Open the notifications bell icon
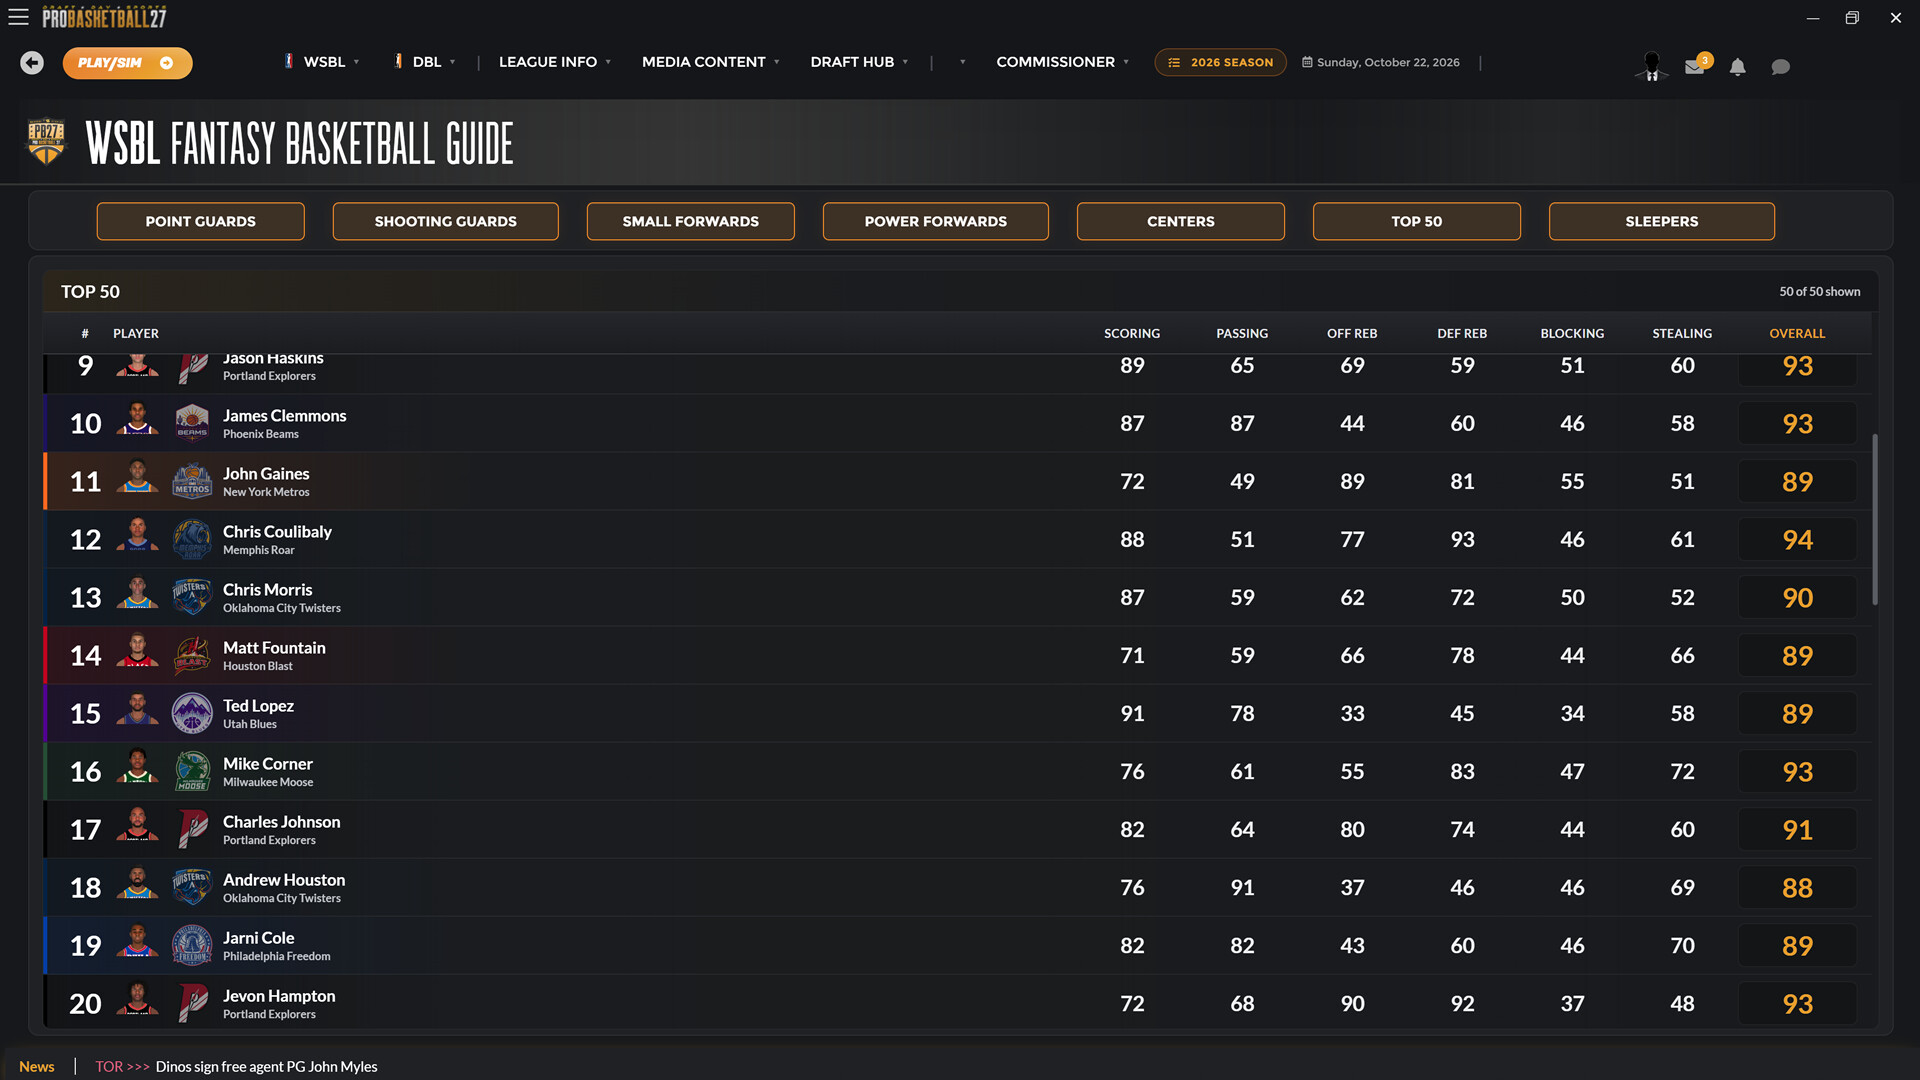1920x1080 pixels. click(1738, 67)
